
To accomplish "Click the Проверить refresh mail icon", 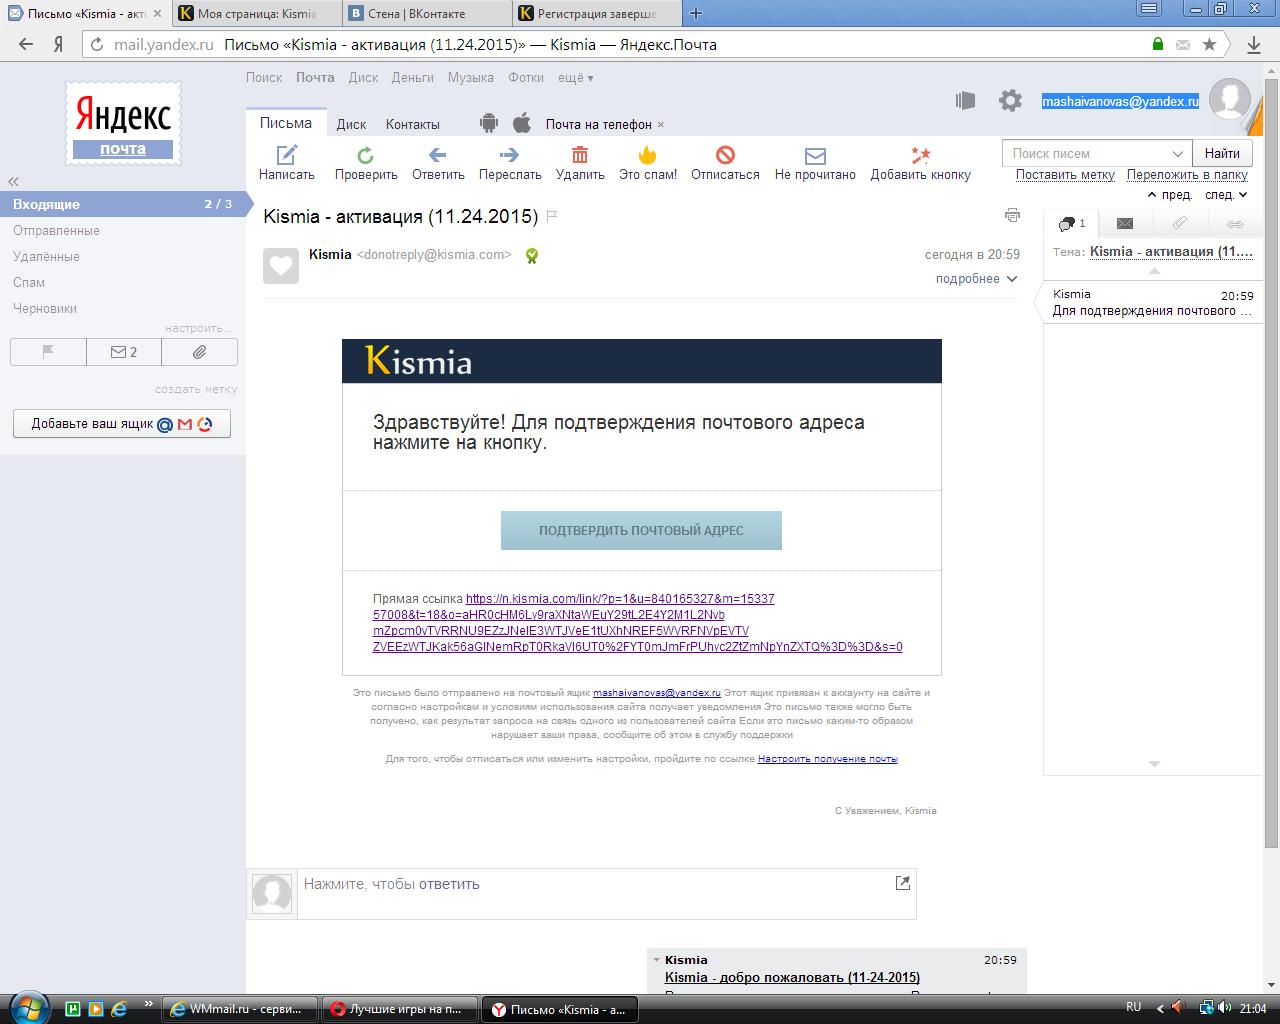I will point(366,154).
